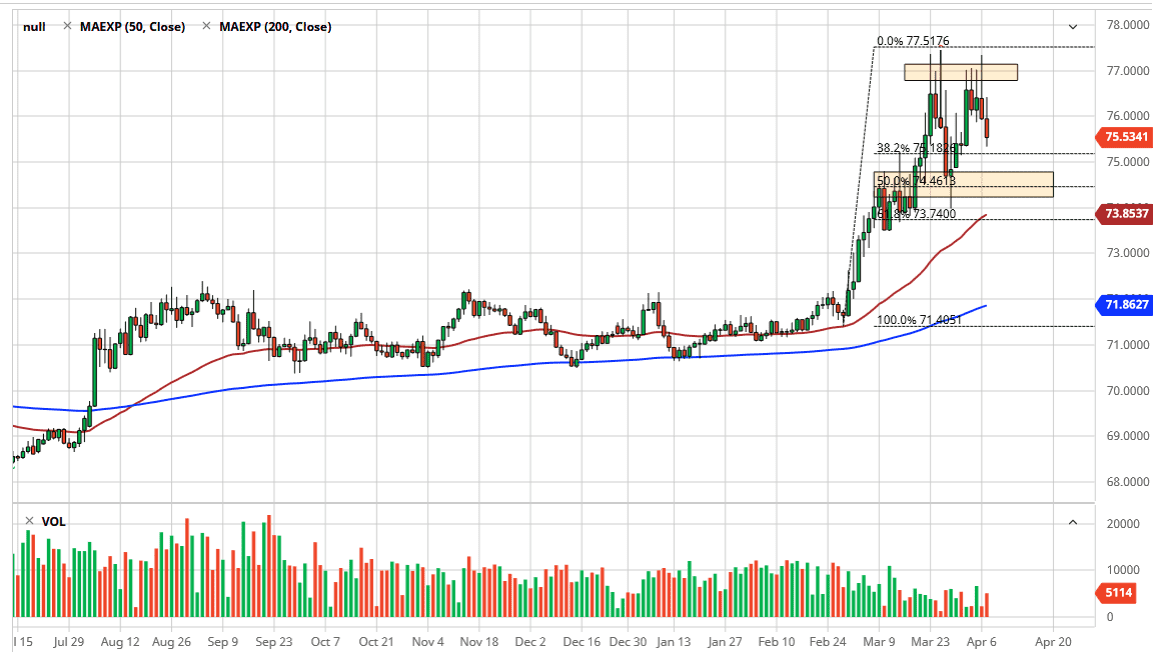
Task: Remove the MAEXP (200, Close) indicator
Action: tap(207, 27)
